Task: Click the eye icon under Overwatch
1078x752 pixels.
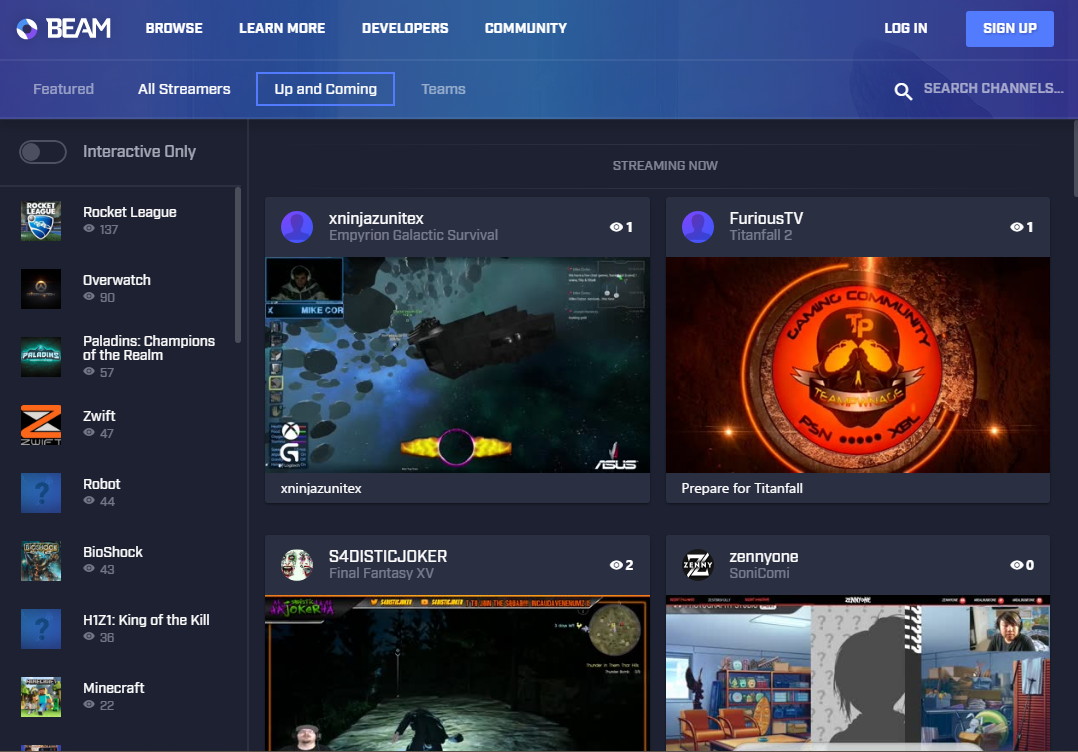Action: point(89,297)
